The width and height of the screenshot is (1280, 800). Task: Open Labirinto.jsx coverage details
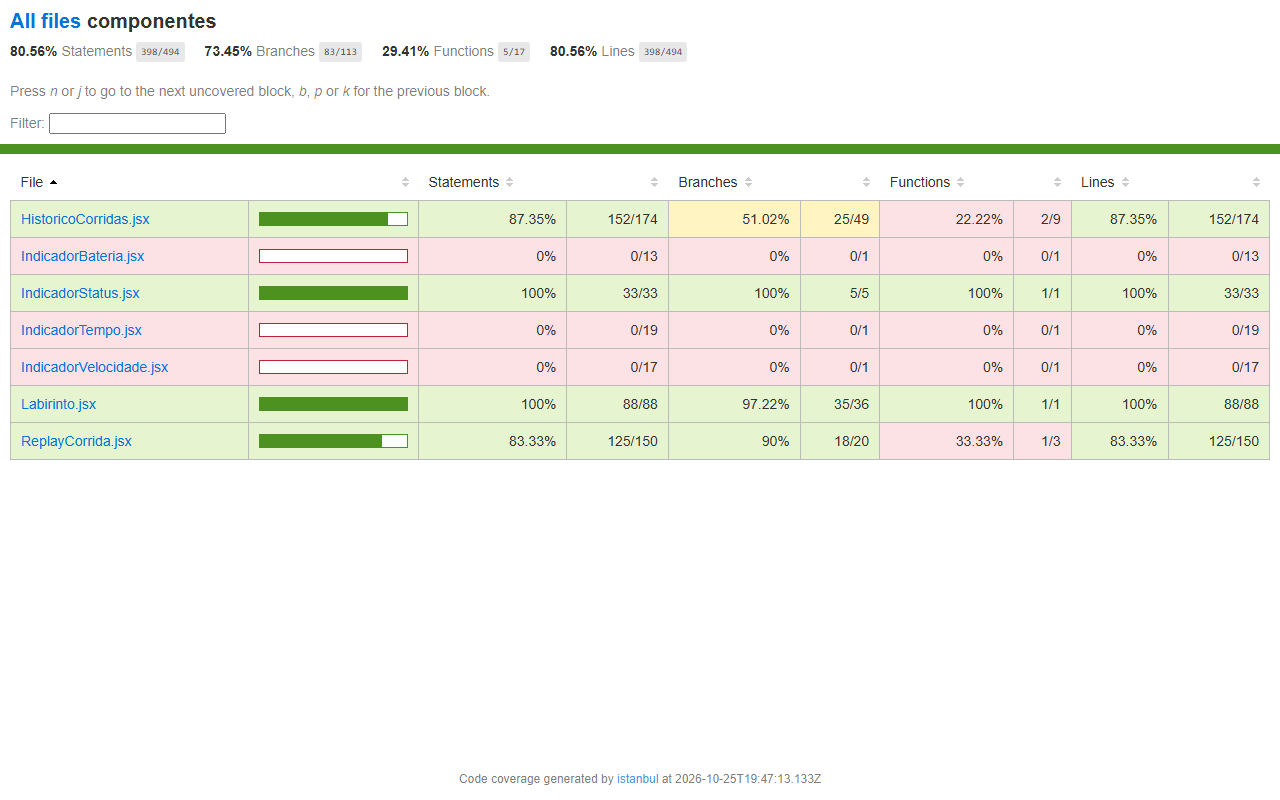point(58,404)
